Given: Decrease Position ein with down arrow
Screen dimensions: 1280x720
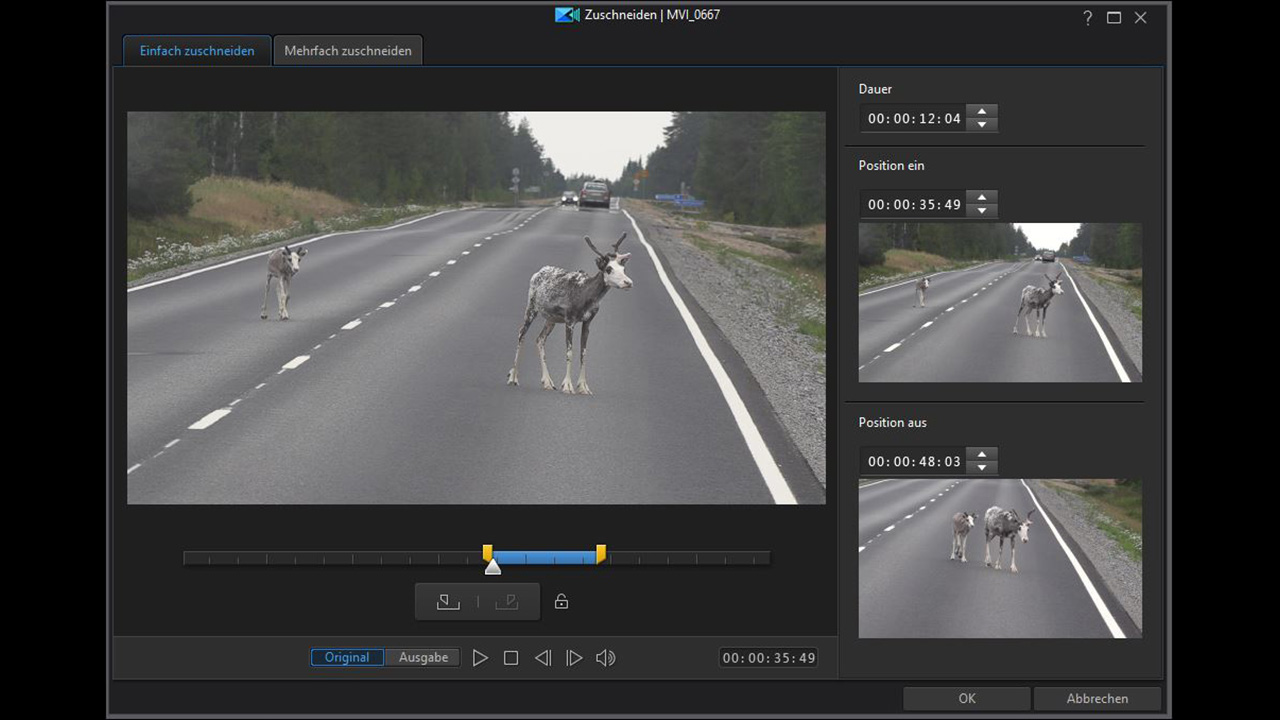Looking at the screenshot, I should pos(982,211).
